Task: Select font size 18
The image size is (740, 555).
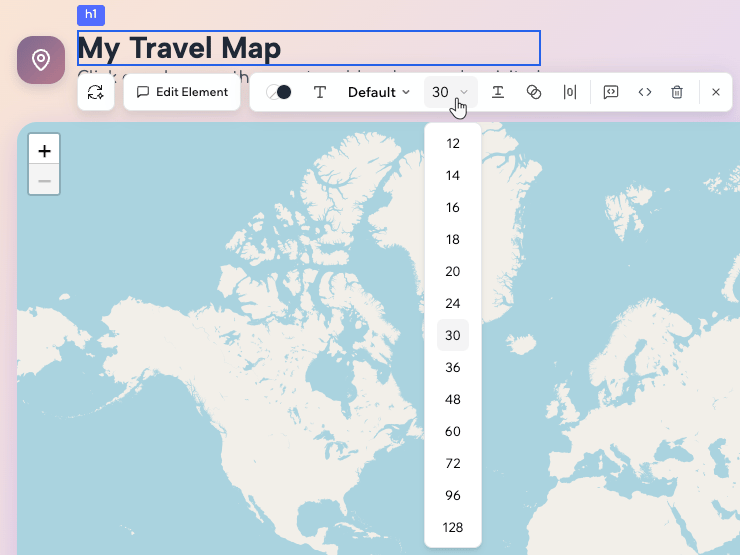Action: click(x=453, y=240)
